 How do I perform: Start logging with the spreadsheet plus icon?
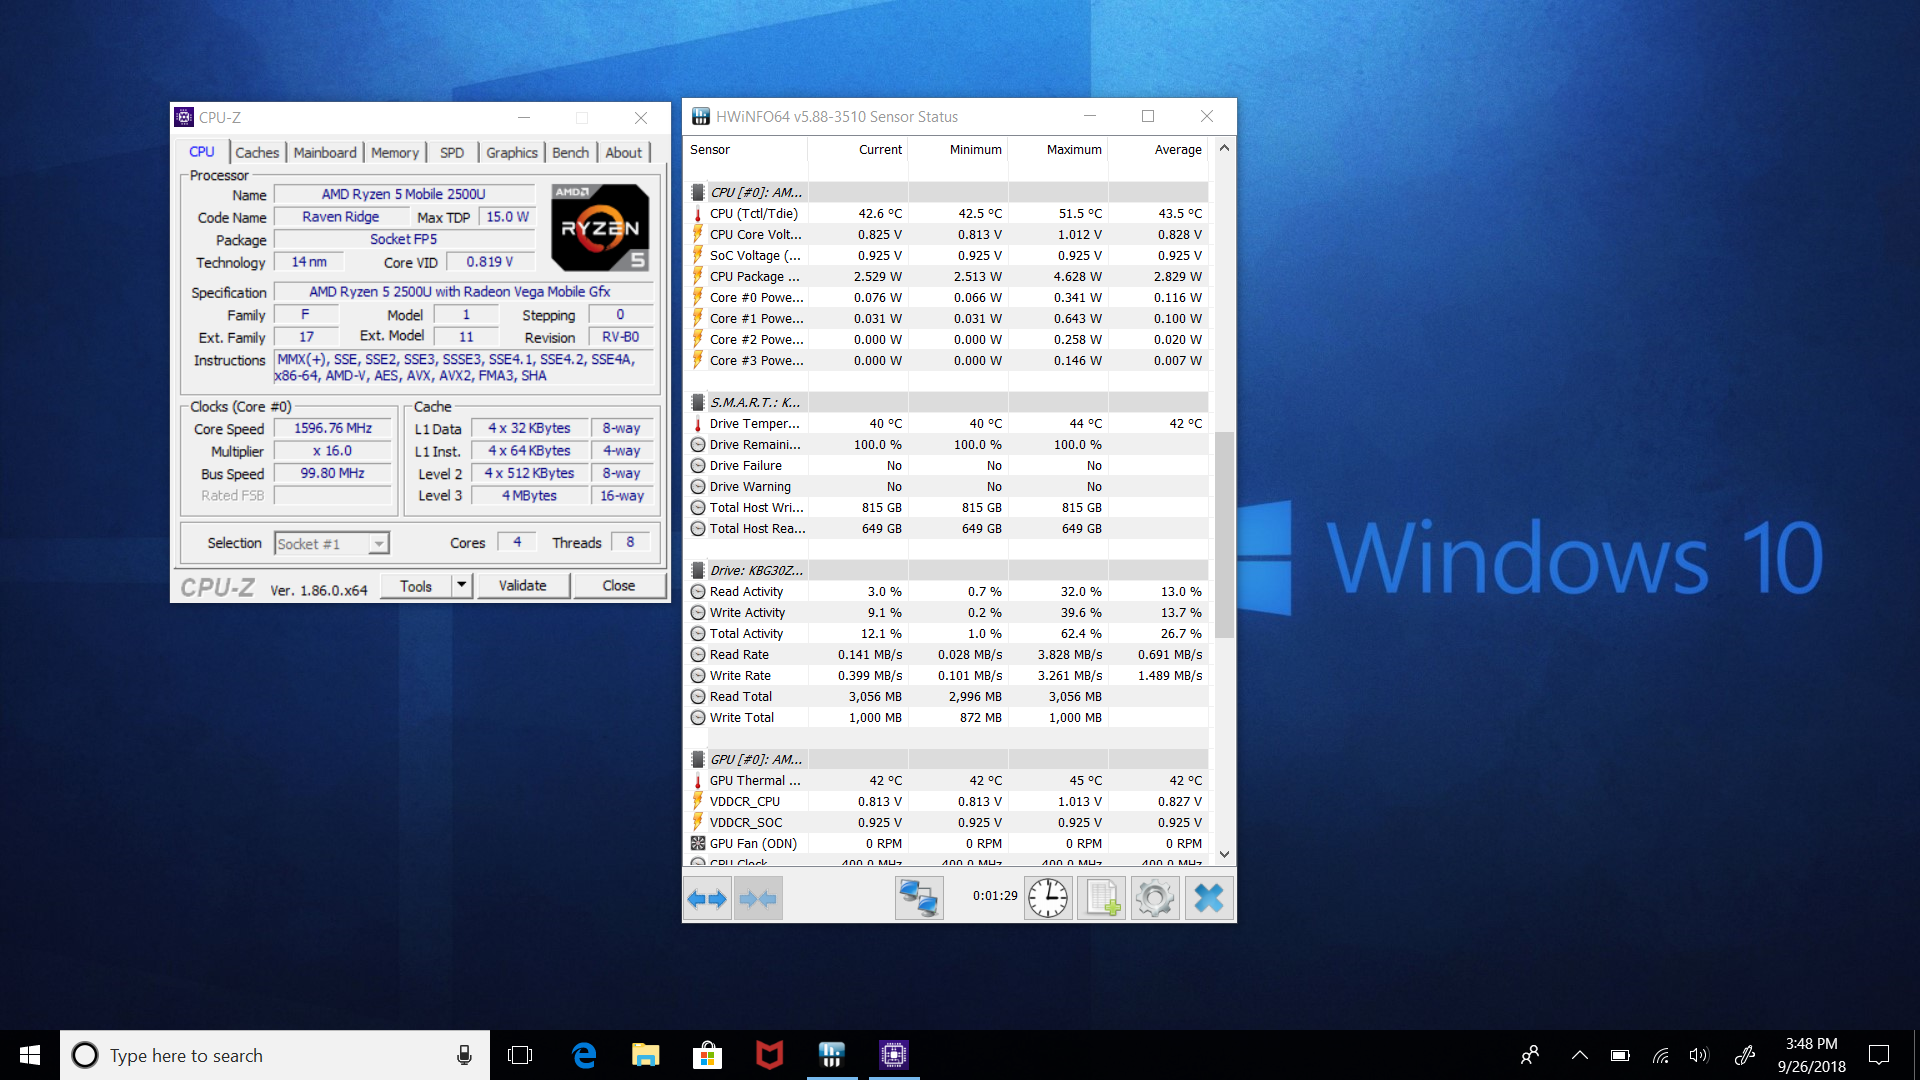coord(1101,898)
